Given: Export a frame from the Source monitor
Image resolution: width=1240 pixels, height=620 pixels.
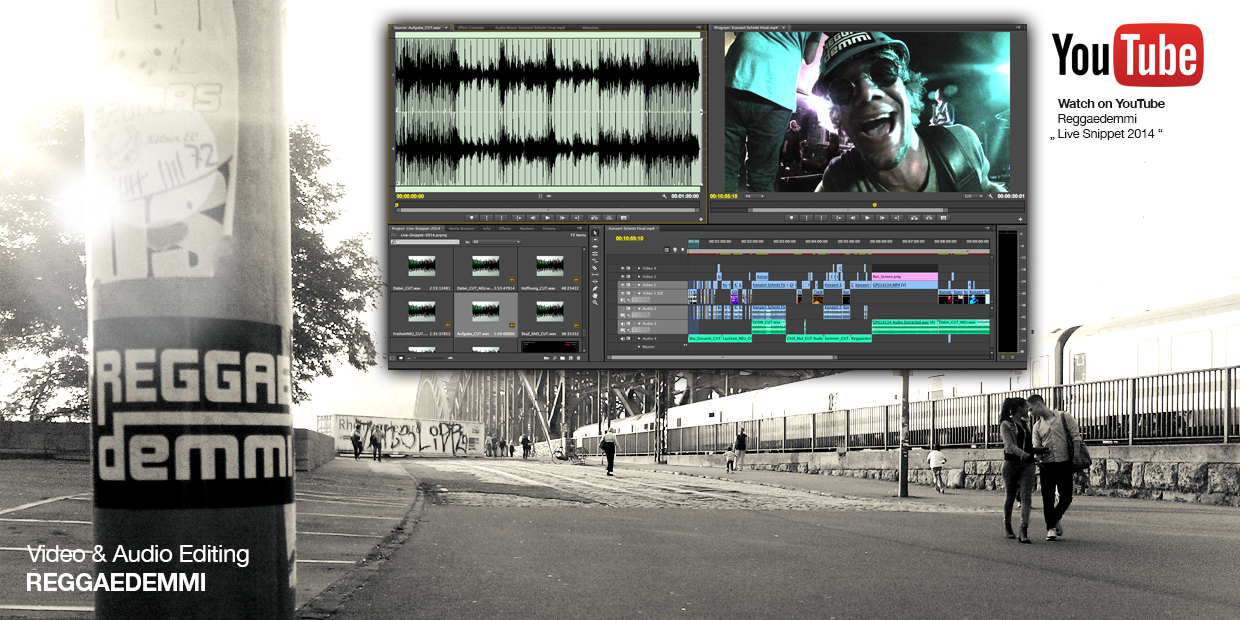Looking at the screenshot, I should [624, 217].
